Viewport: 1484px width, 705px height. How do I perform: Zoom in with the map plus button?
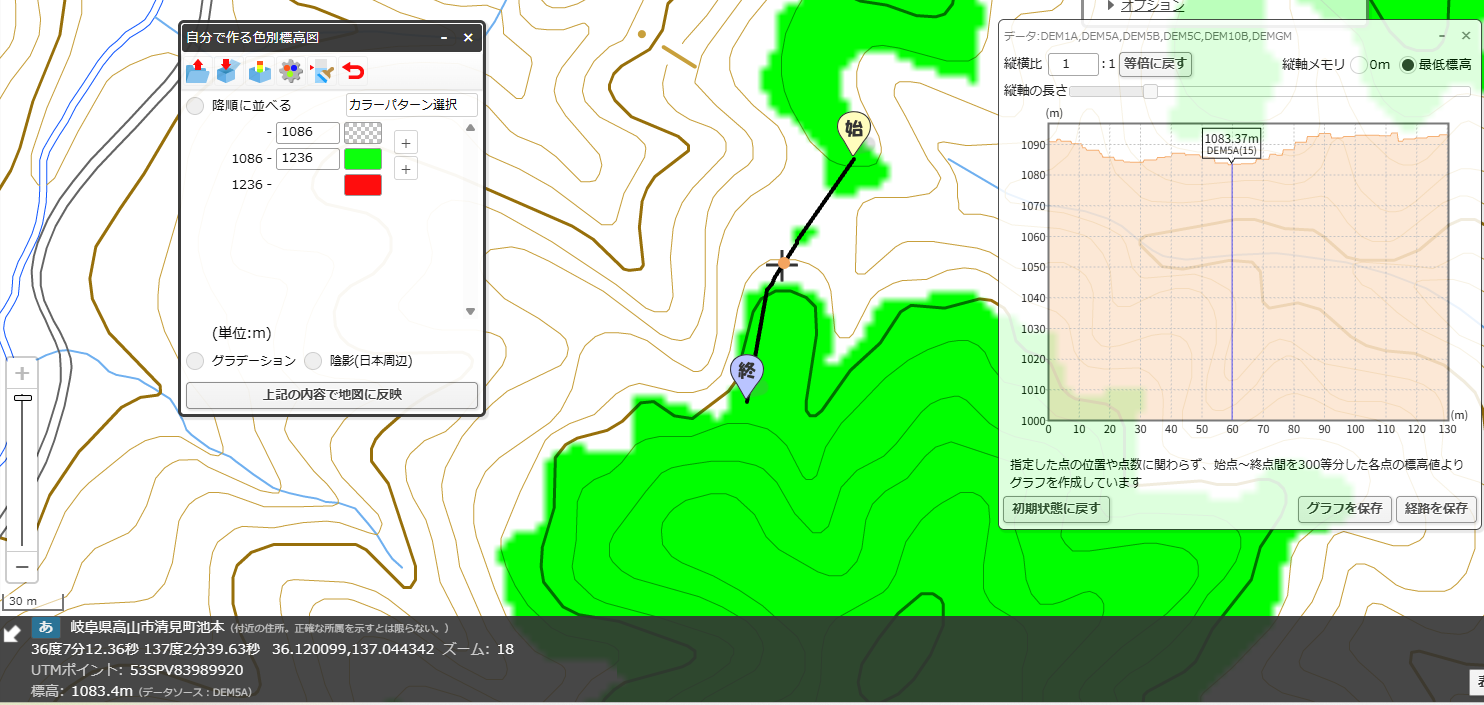(x=22, y=373)
